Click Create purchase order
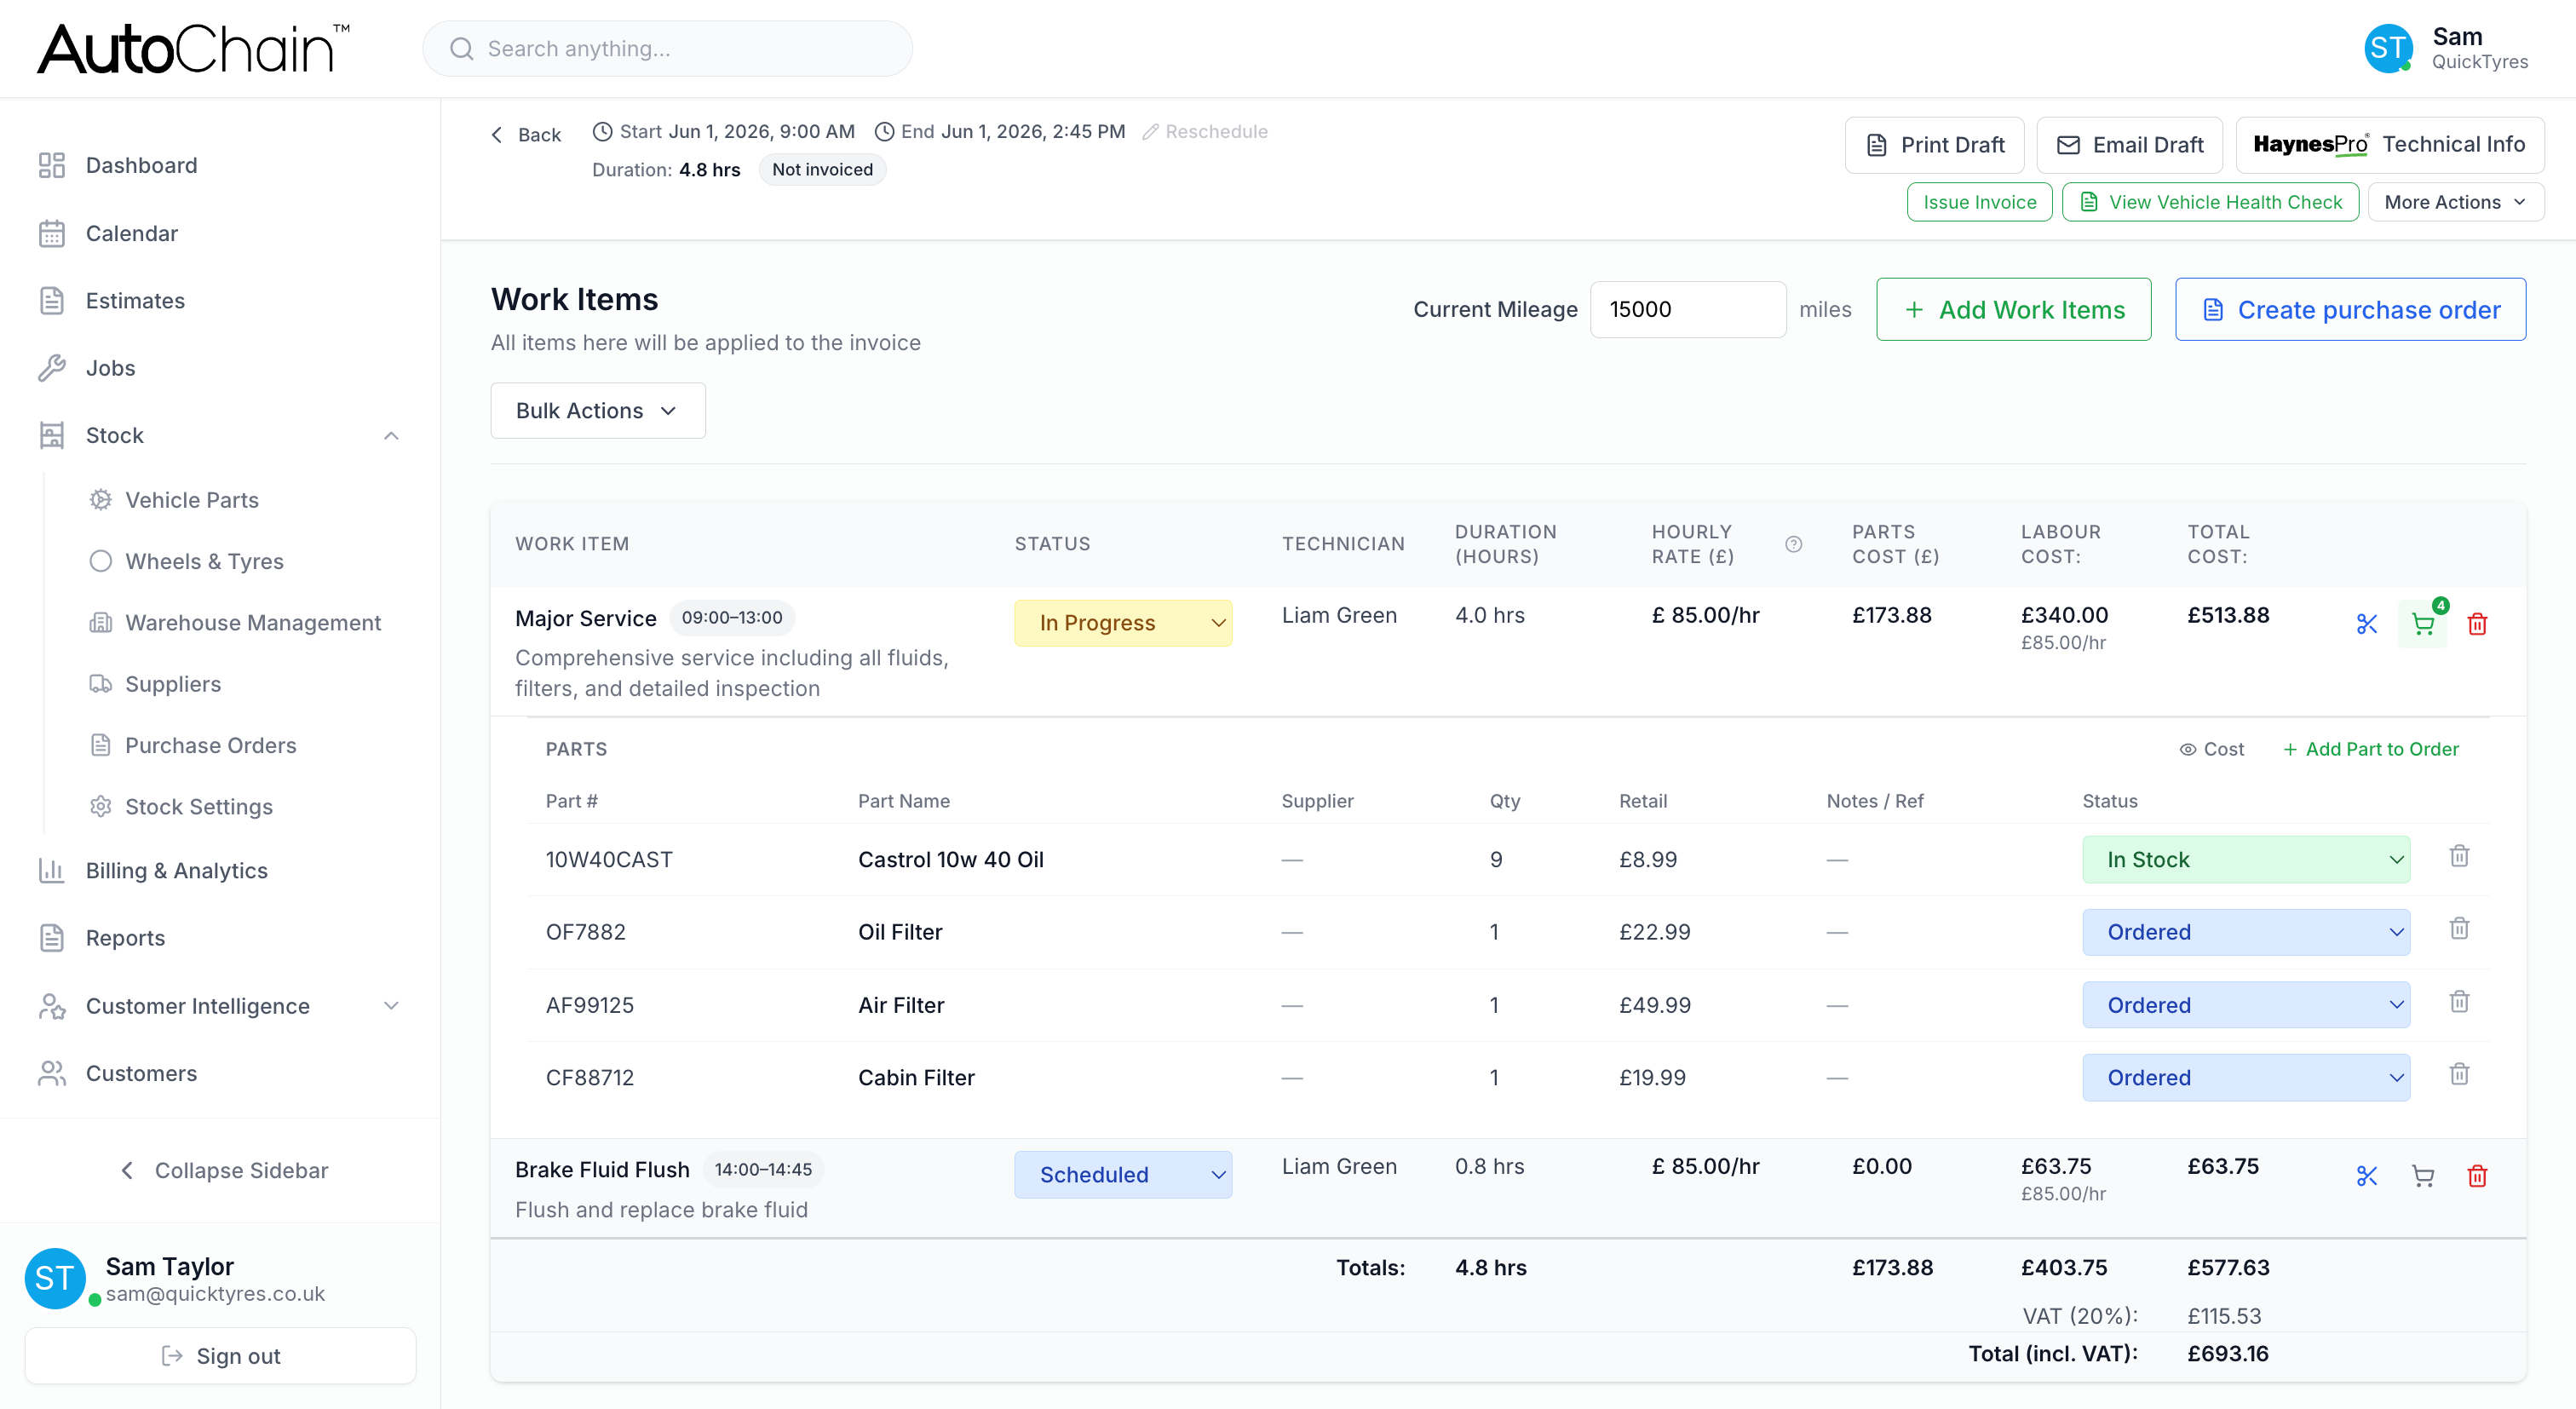The width and height of the screenshot is (2576, 1409). tap(2350, 310)
